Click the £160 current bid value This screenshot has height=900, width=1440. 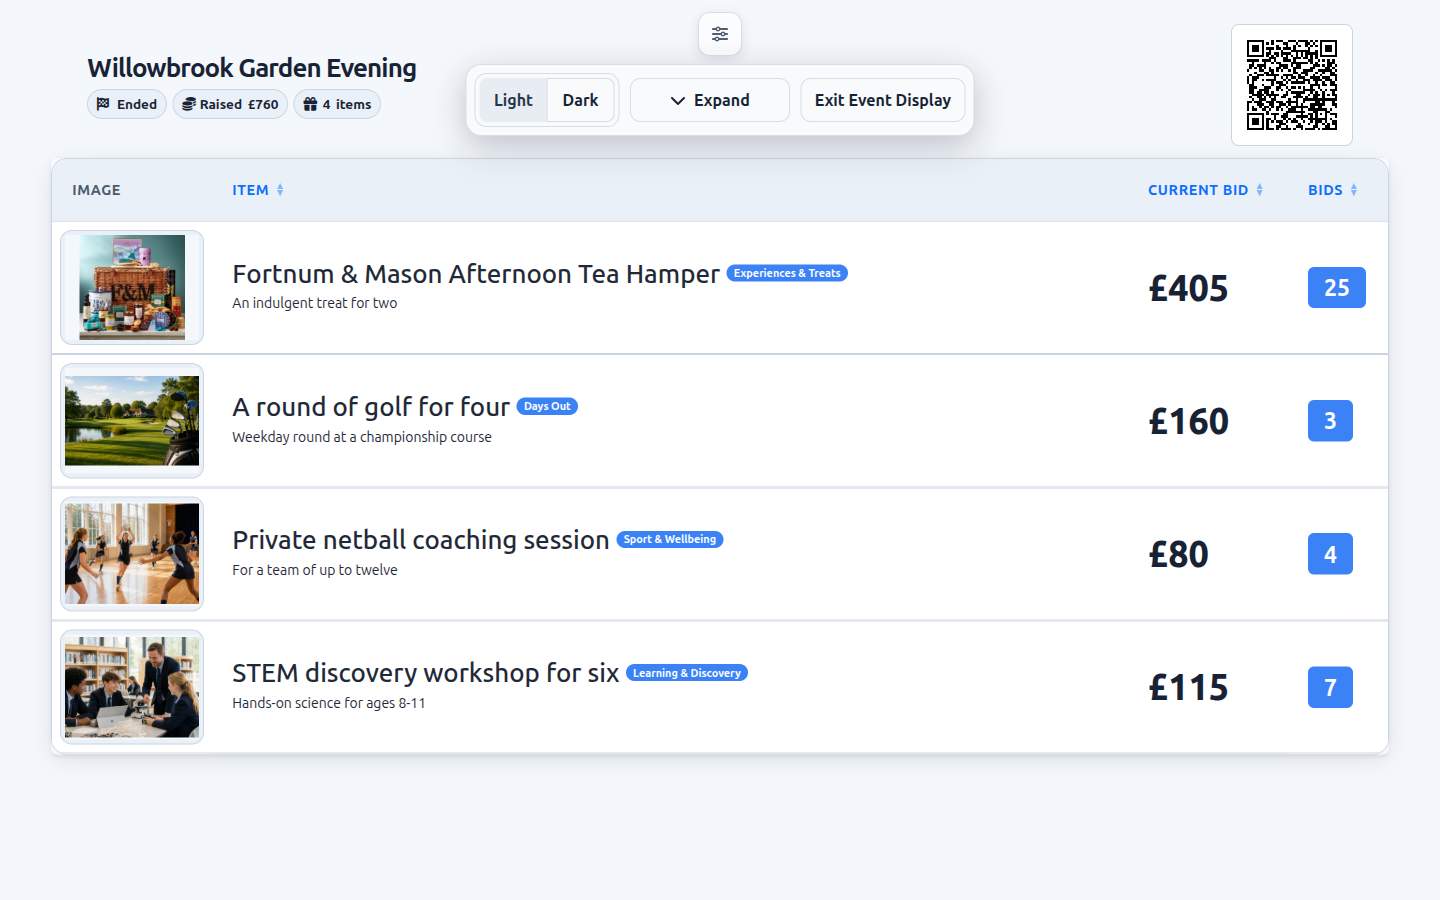[x=1188, y=422]
